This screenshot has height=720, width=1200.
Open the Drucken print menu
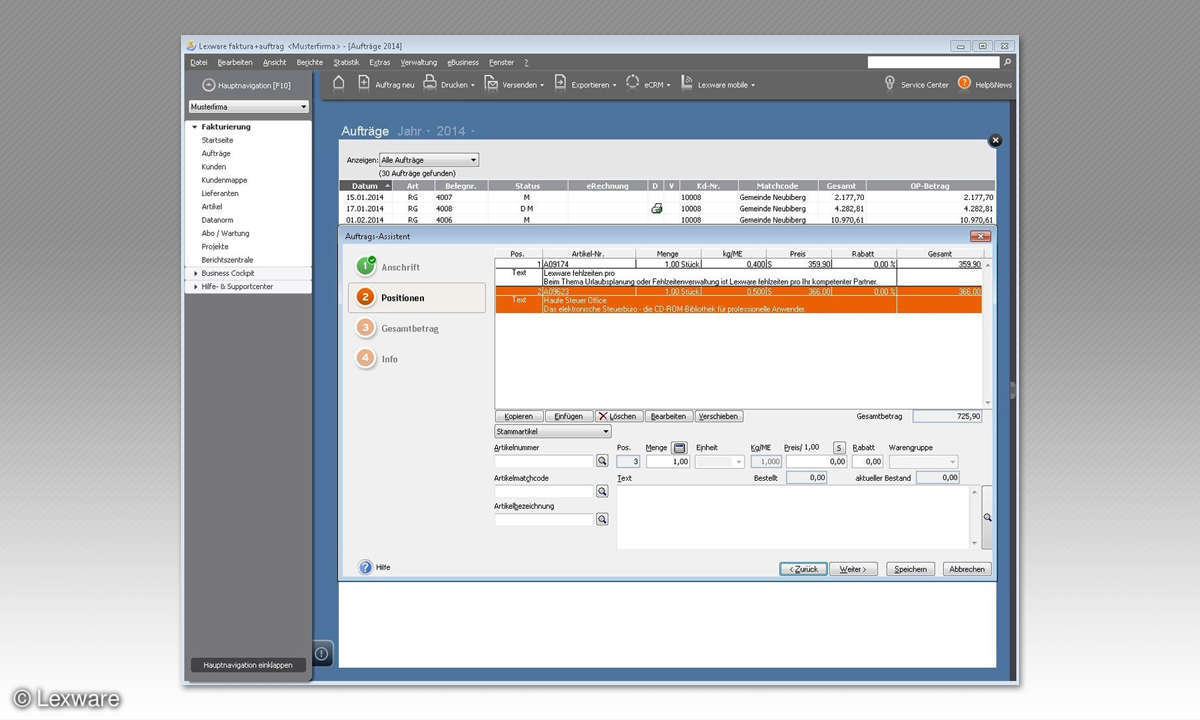449,84
